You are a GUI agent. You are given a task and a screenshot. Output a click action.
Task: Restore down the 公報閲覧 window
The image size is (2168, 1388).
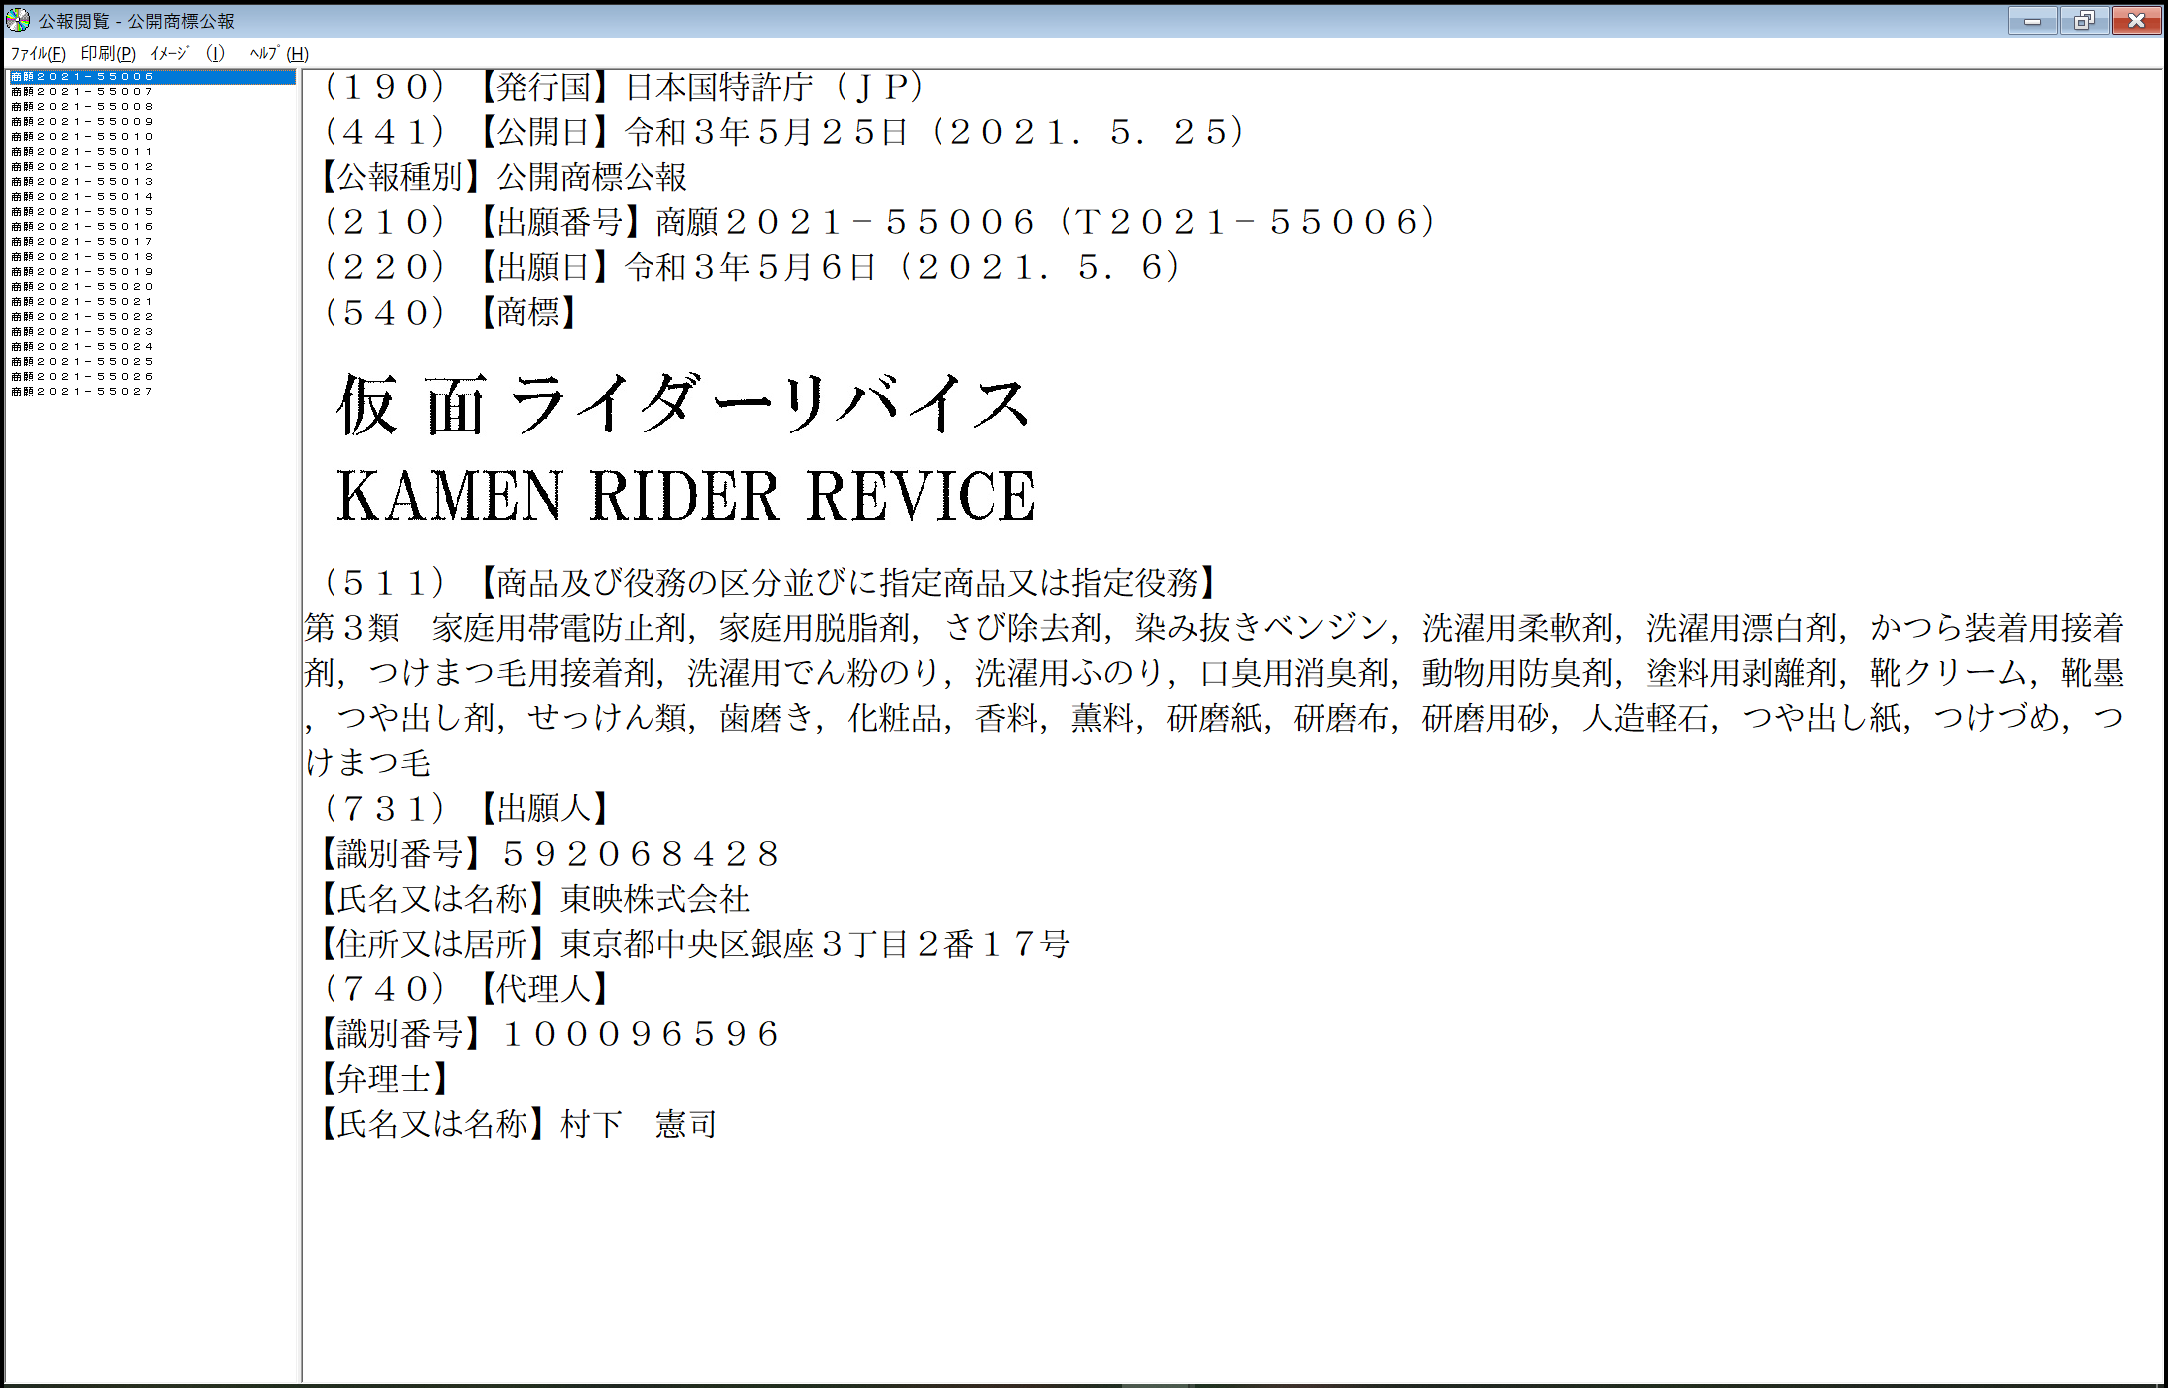coord(2084,20)
